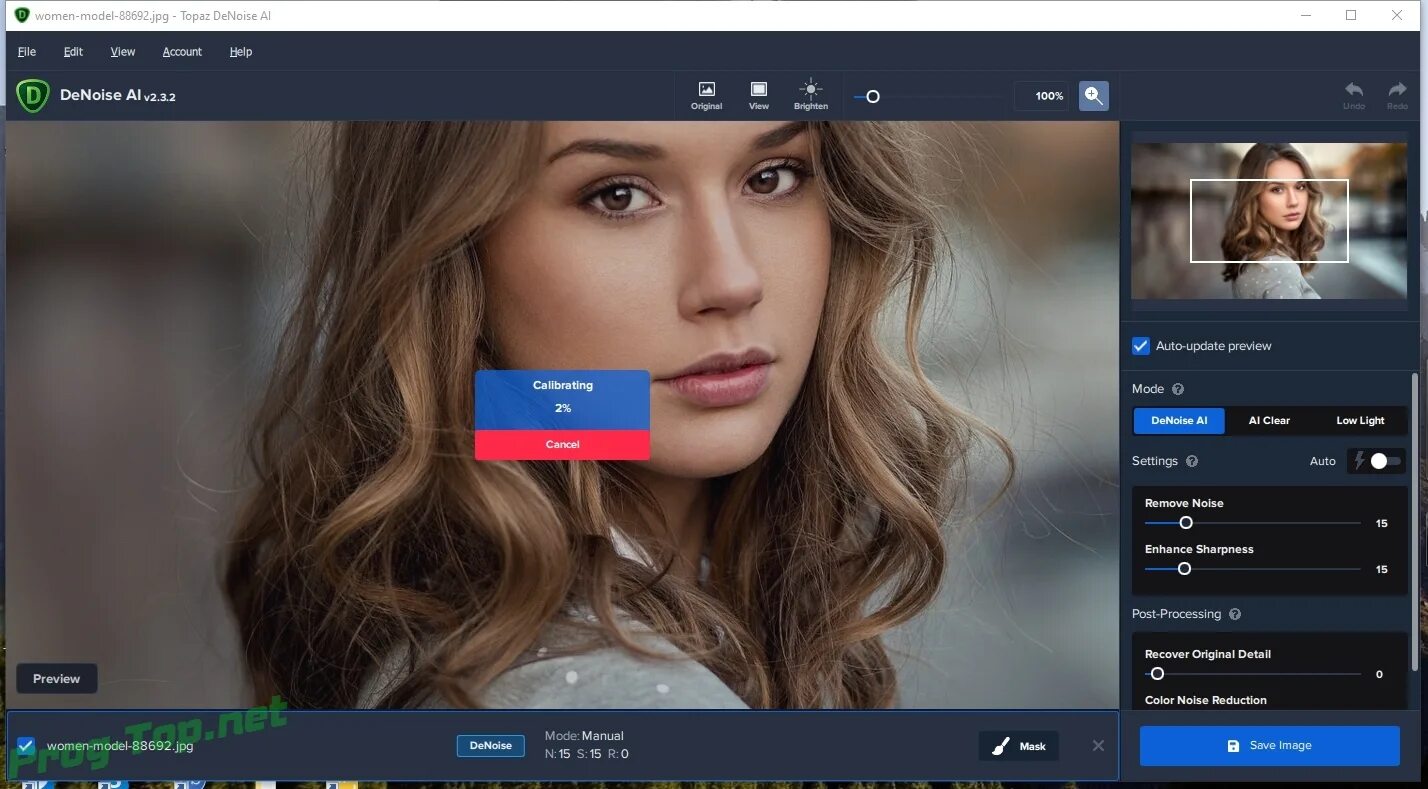Cancel the calibrating process
Image resolution: width=1428 pixels, height=789 pixels.
coord(562,445)
